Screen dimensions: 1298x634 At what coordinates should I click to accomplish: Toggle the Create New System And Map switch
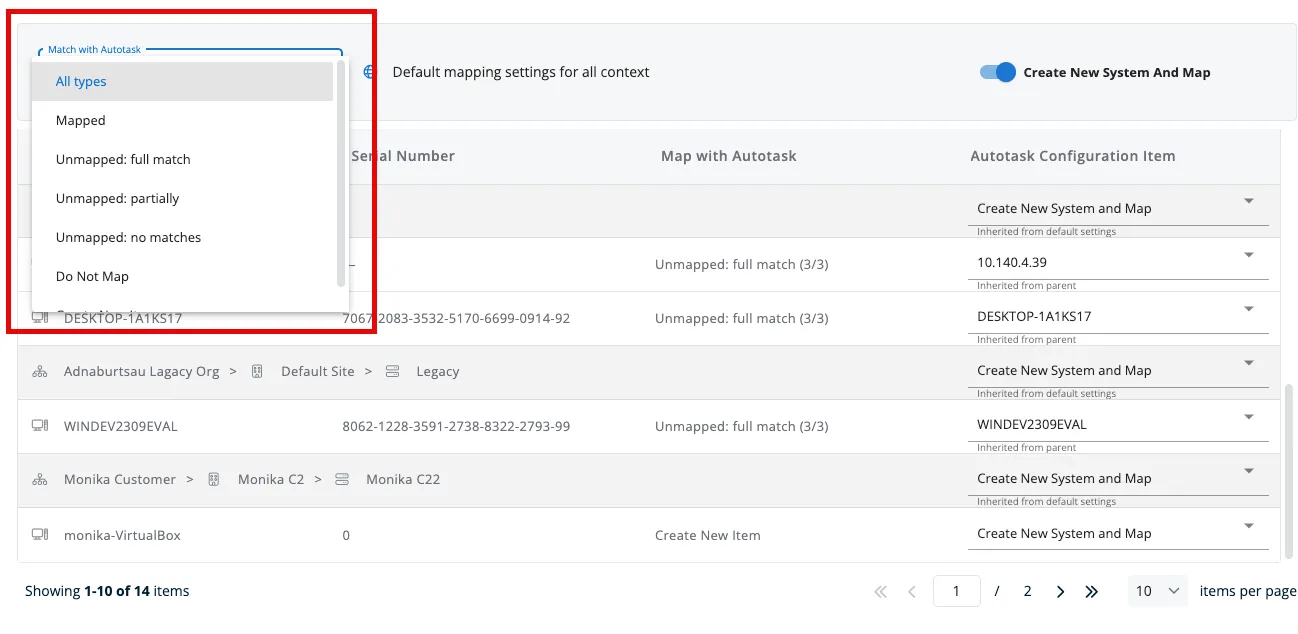click(x=998, y=72)
